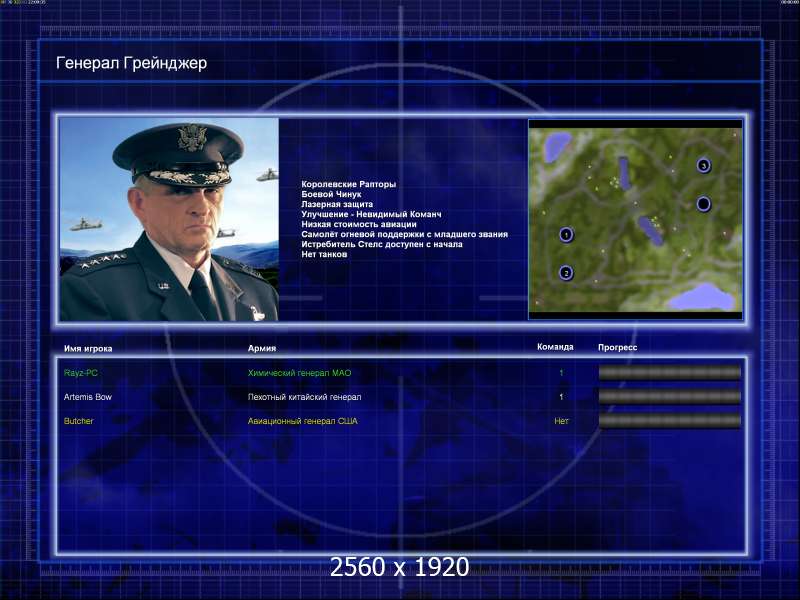Click start position marker 2 on minimap
This screenshot has height=600, width=800.
coord(566,273)
